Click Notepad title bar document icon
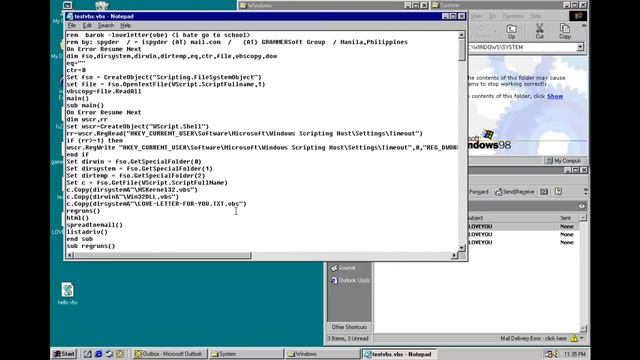640x360 pixels. 70,16
